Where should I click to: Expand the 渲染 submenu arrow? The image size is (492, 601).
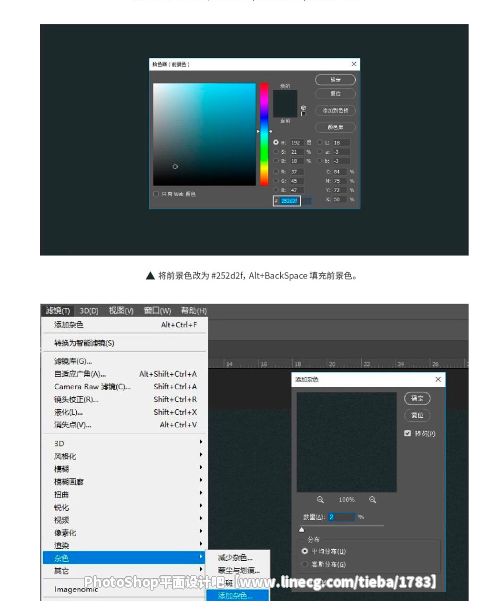201,544
